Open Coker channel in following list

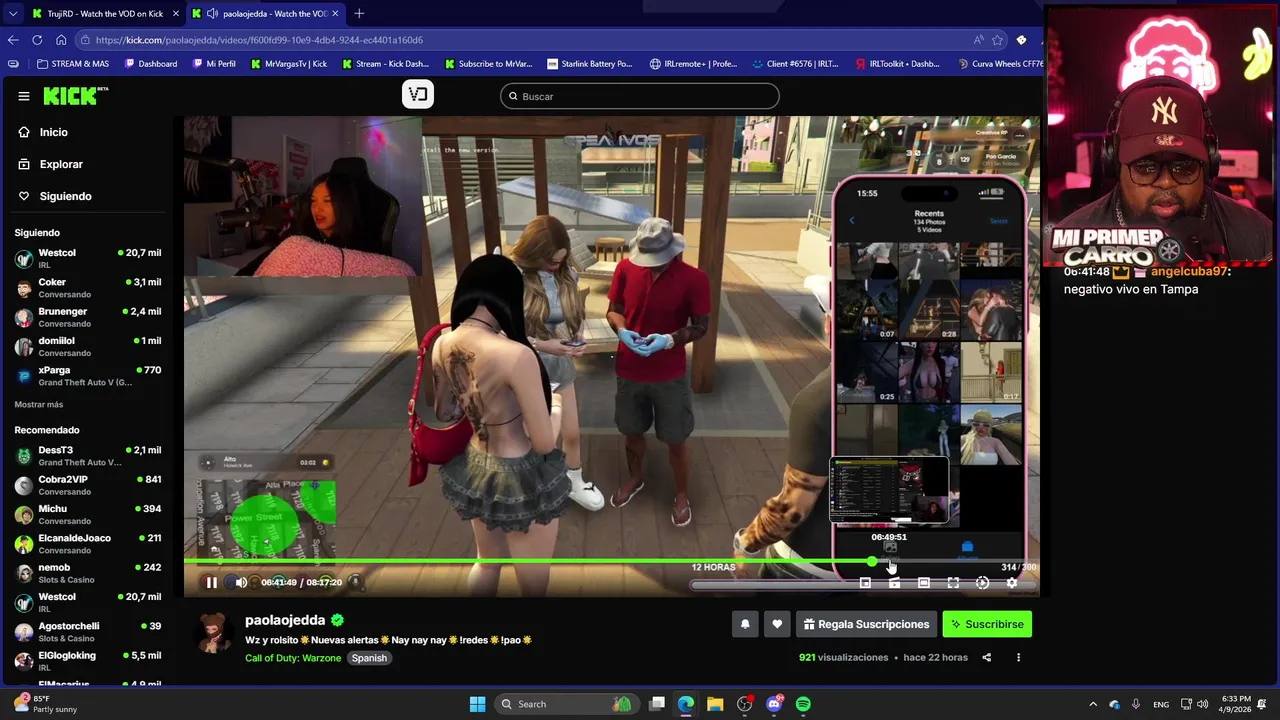[x=88, y=288]
